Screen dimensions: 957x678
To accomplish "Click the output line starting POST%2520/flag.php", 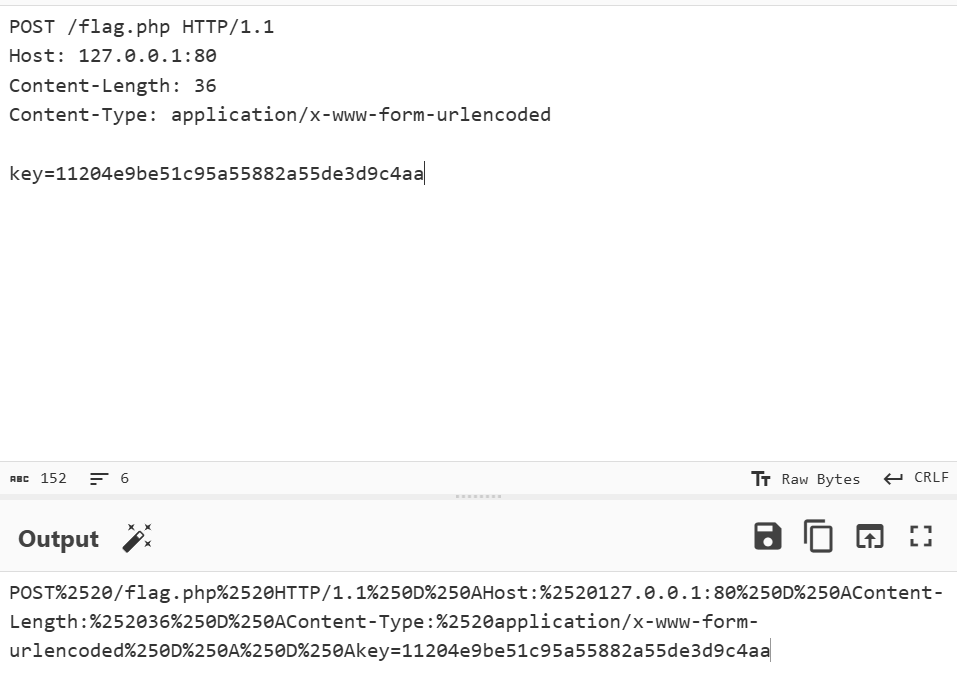I will tap(476, 593).
